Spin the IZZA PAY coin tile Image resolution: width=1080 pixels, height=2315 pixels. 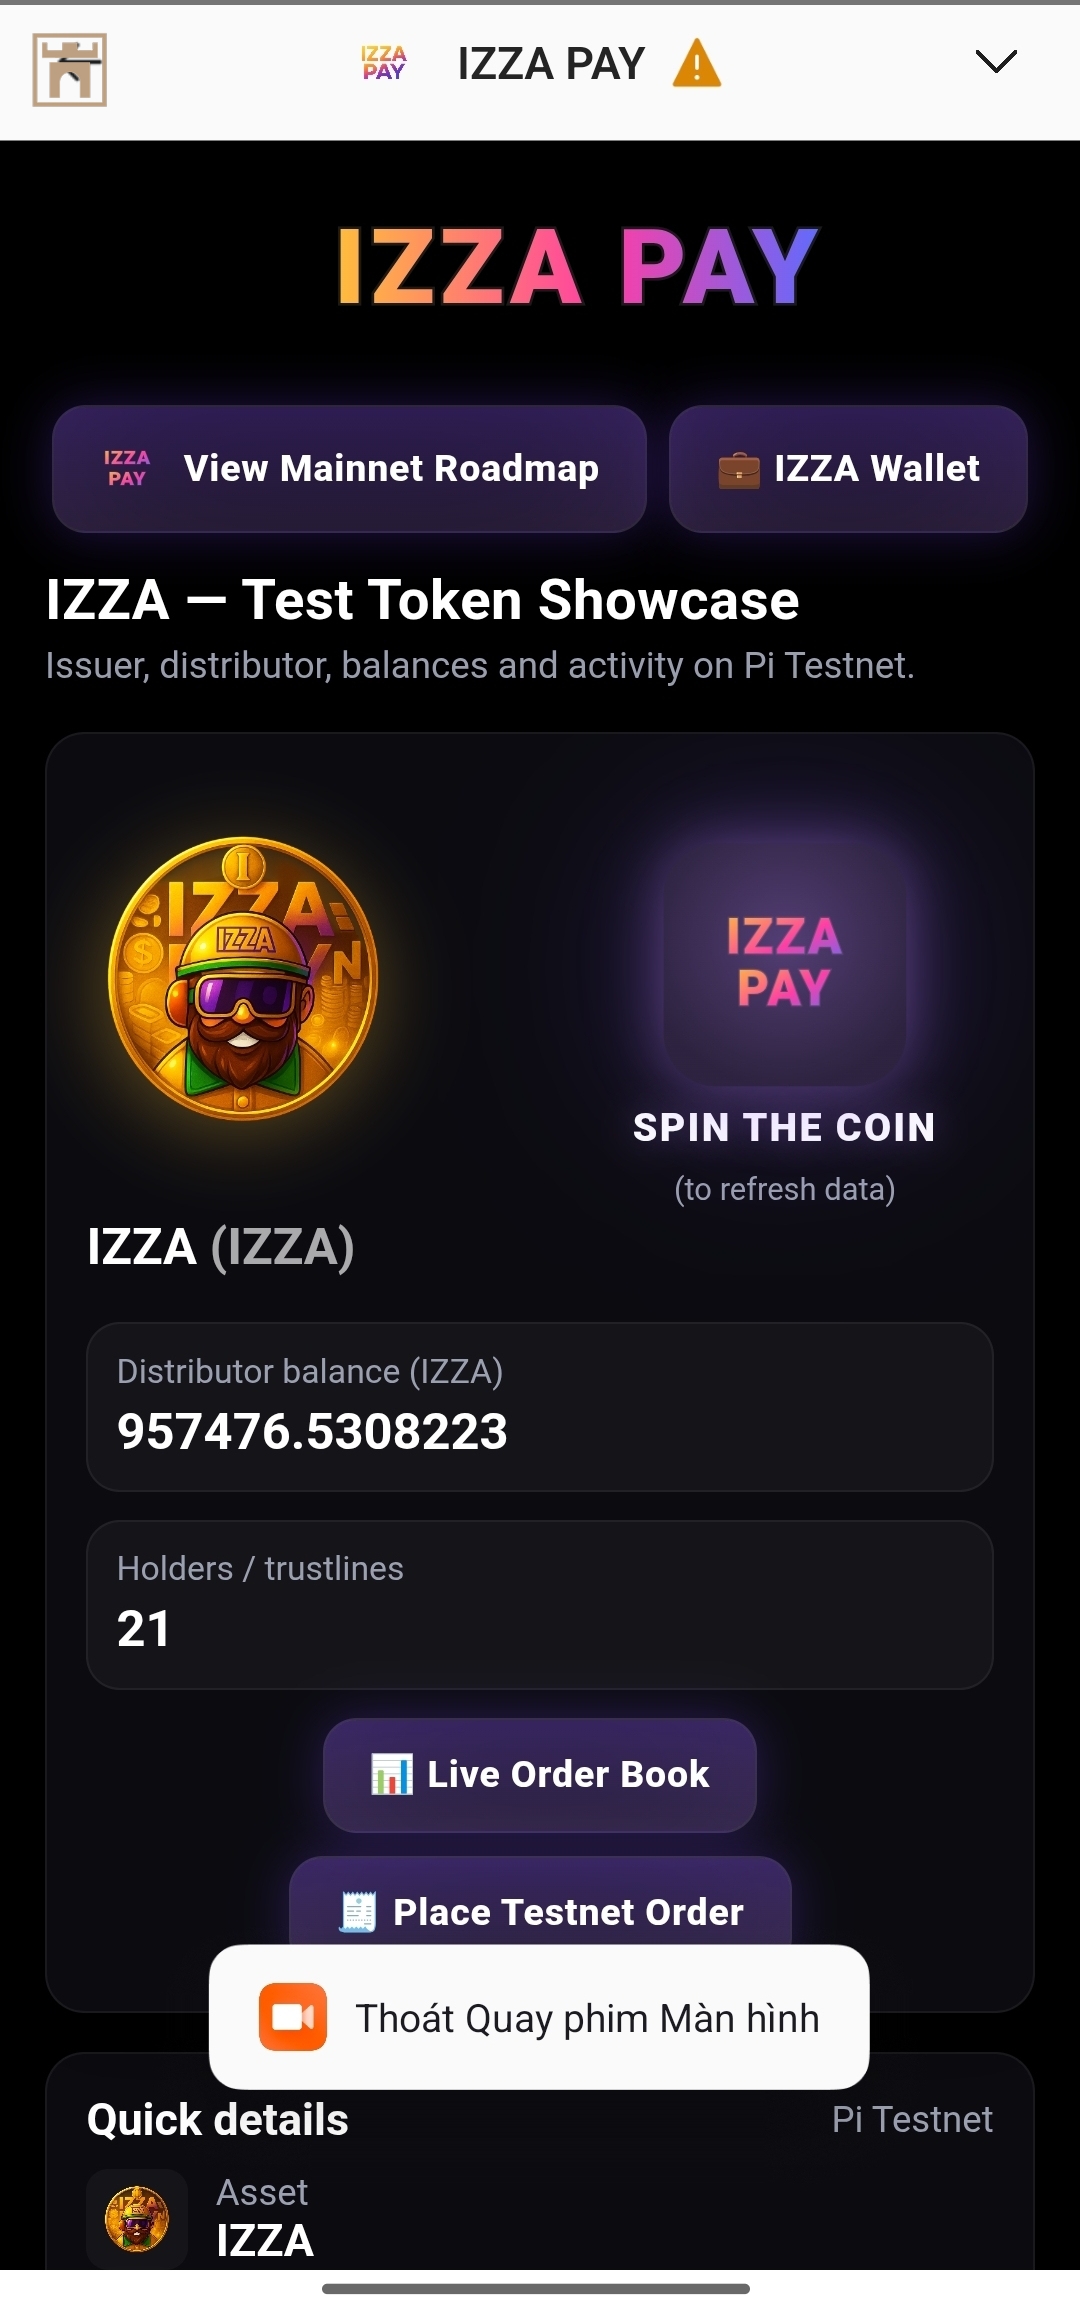pyautogui.click(x=785, y=962)
